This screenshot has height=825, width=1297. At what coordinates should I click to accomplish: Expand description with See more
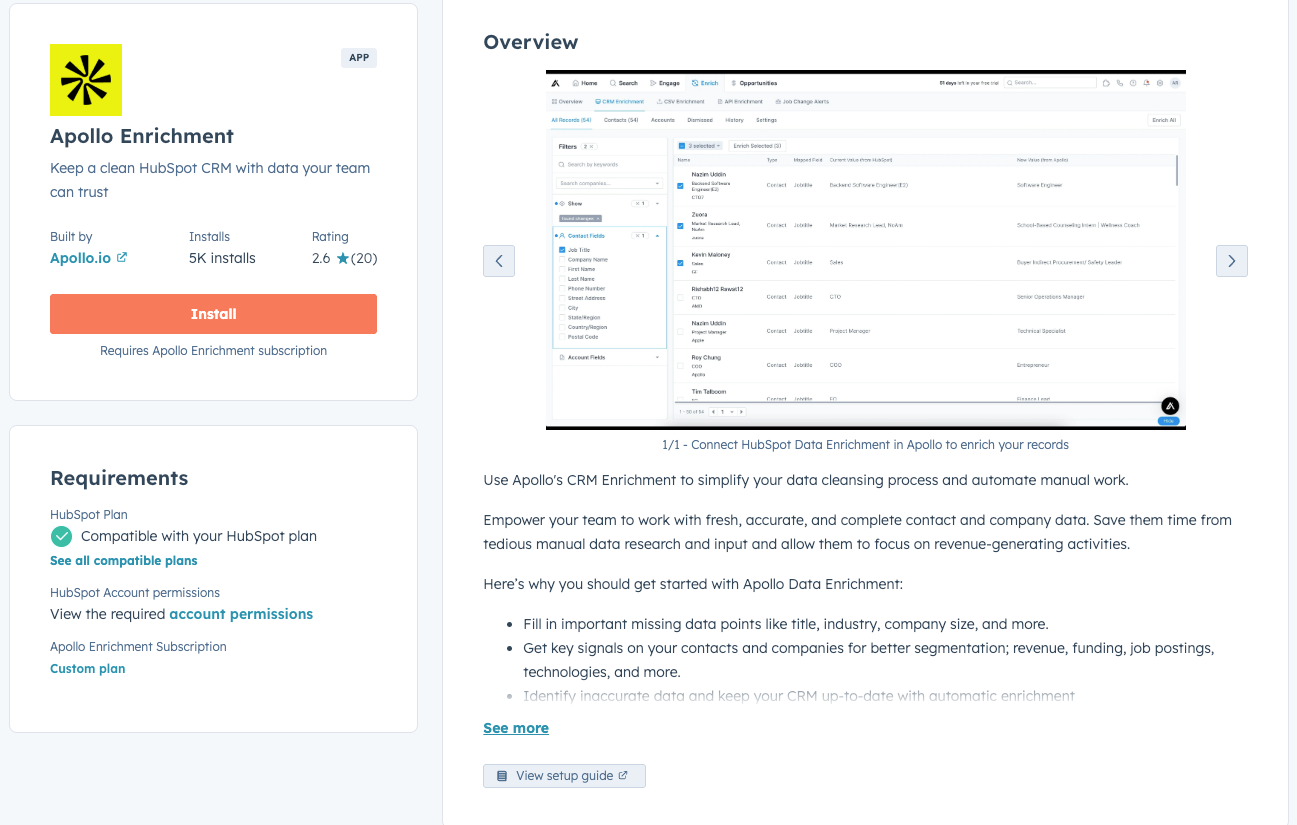(516, 728)
